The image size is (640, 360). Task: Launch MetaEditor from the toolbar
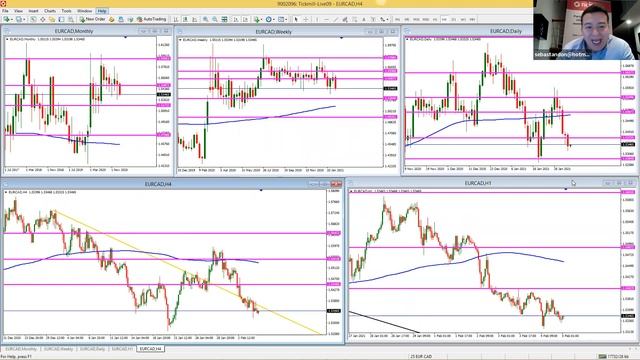point(111,19)
